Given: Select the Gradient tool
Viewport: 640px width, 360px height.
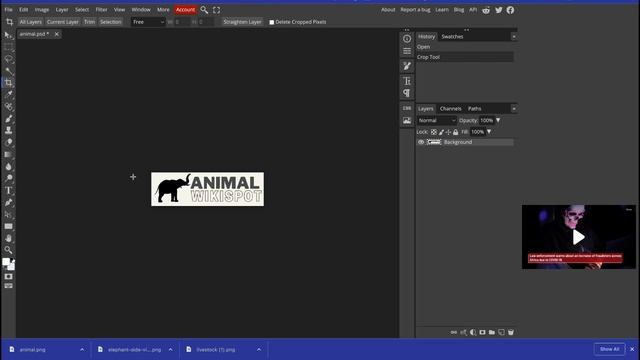Looking at the screenshot, I should (x=8, y=154).
